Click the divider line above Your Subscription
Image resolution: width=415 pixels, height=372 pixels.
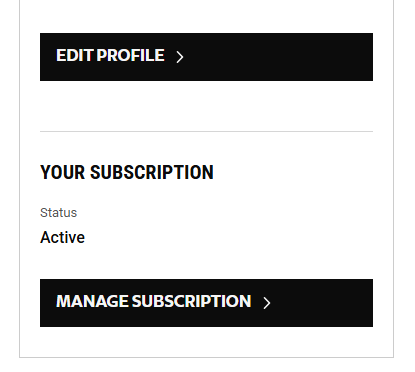pos(206,131)
